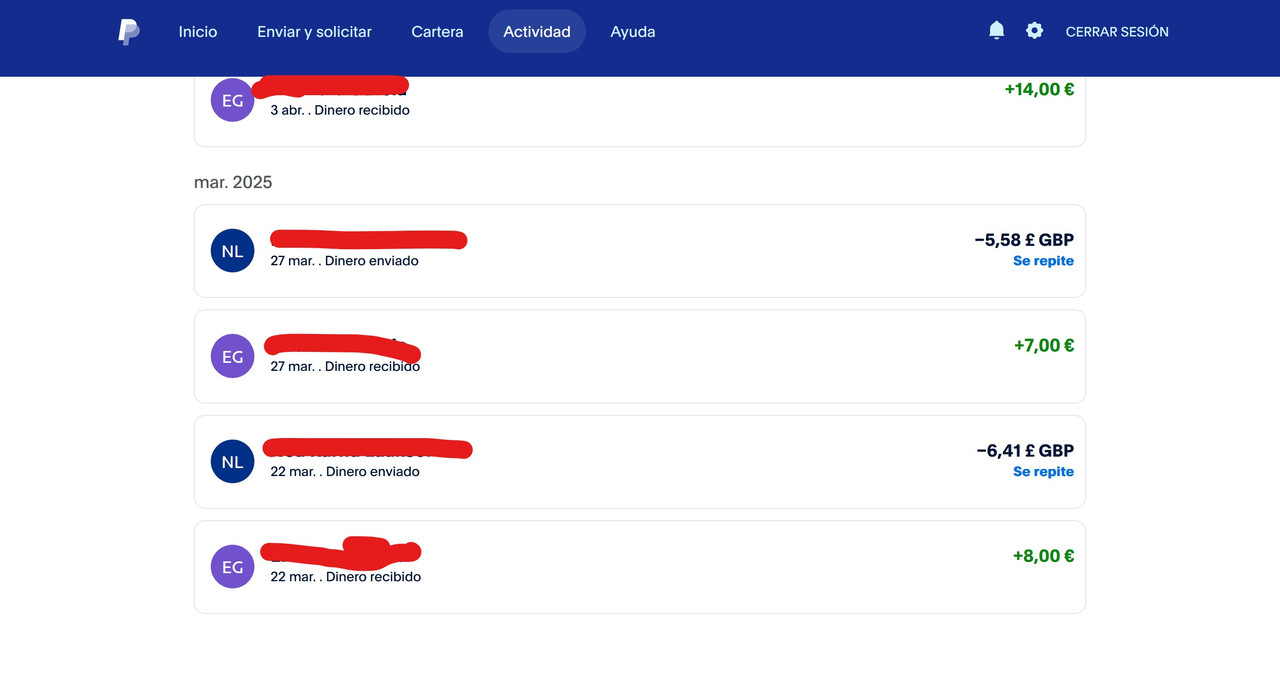Click the EG avatar on 3 abr. transaction
The height and width of the screenshot is (684, 1280).
point(232,100)
